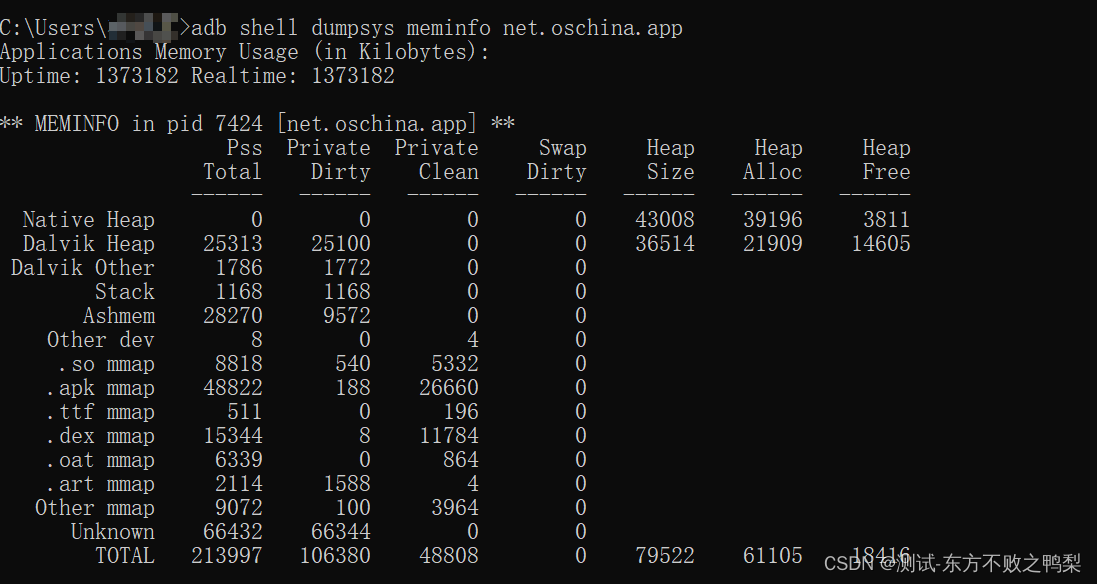Select the 'Stack' row label
Screen dimensions: 1097x584
pyautogui.click(x=125, y=292)
